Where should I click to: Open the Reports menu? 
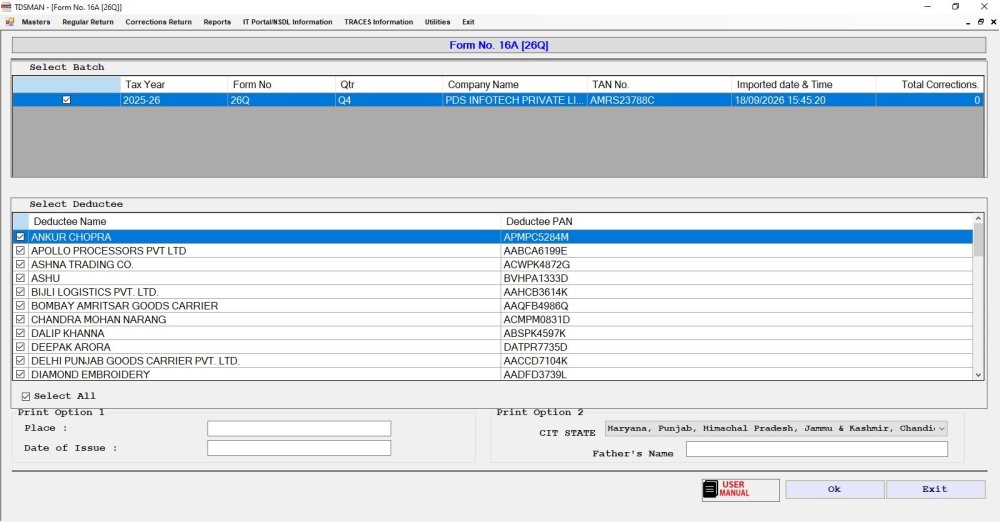click(x=217, y=22)
